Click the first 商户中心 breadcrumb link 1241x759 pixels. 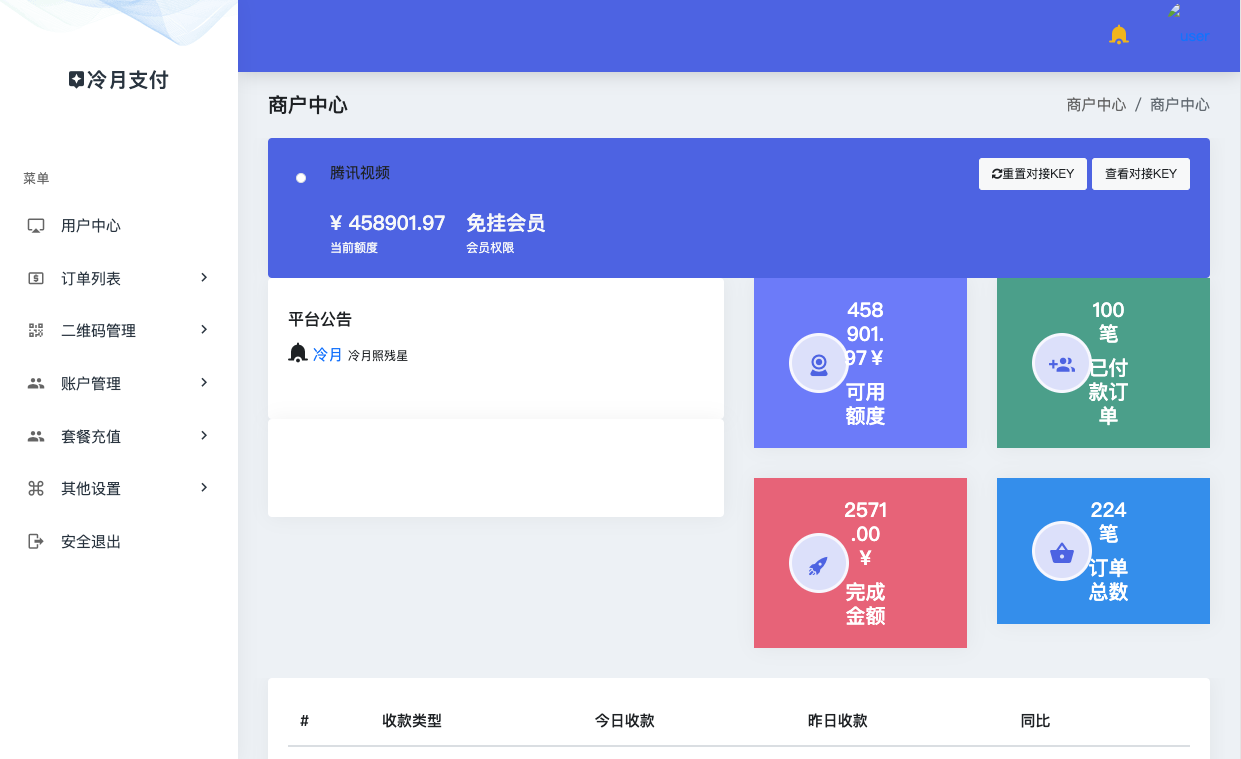coord(1096,105)
